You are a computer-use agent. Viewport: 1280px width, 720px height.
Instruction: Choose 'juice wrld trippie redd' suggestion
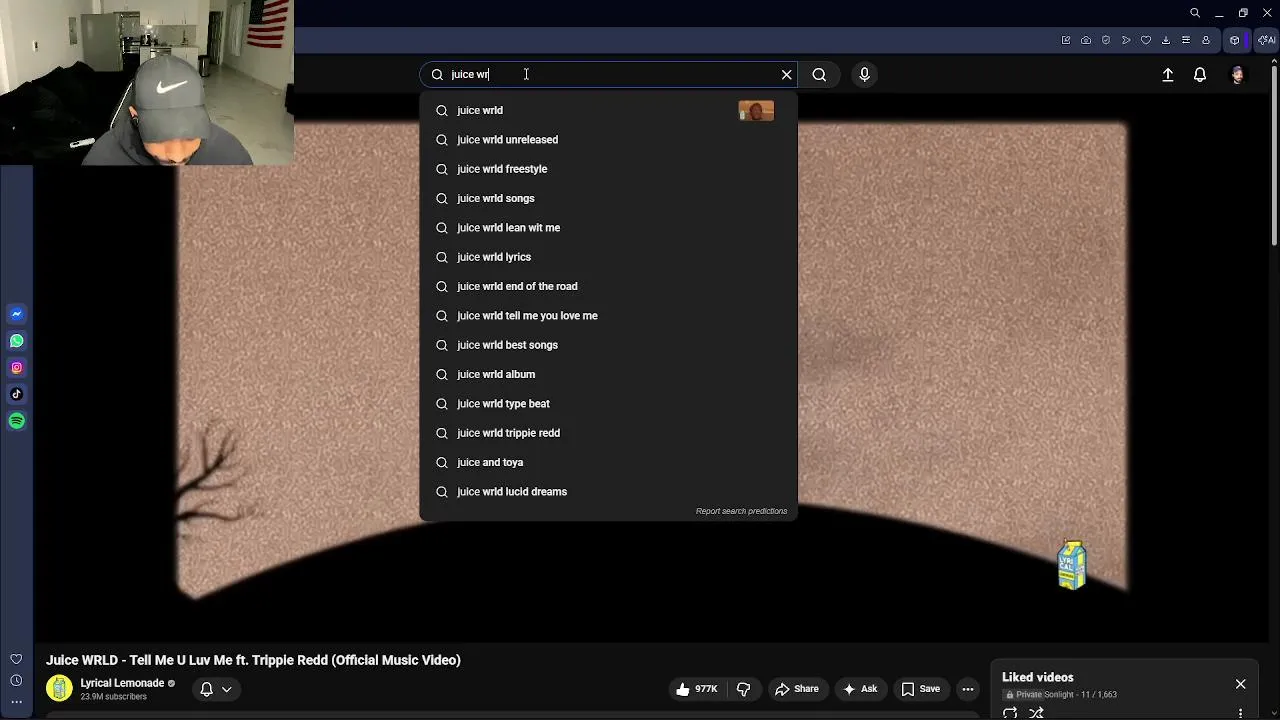(x=608, y=433)
